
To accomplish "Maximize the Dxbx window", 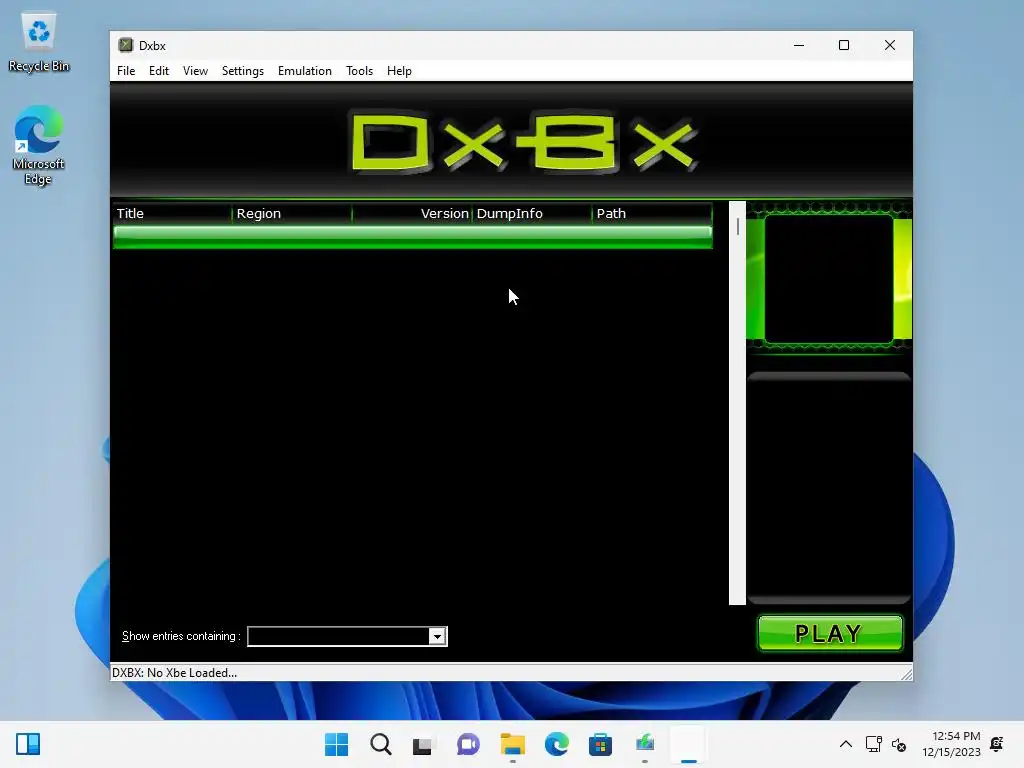I will [844, 45].
